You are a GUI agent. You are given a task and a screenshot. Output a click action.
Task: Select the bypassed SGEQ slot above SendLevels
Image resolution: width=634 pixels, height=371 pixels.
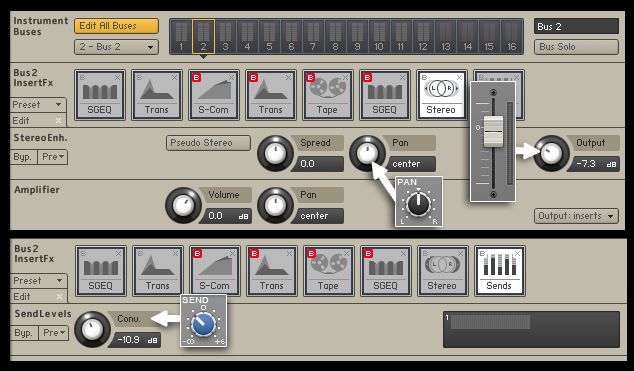(x=385, y=271)
